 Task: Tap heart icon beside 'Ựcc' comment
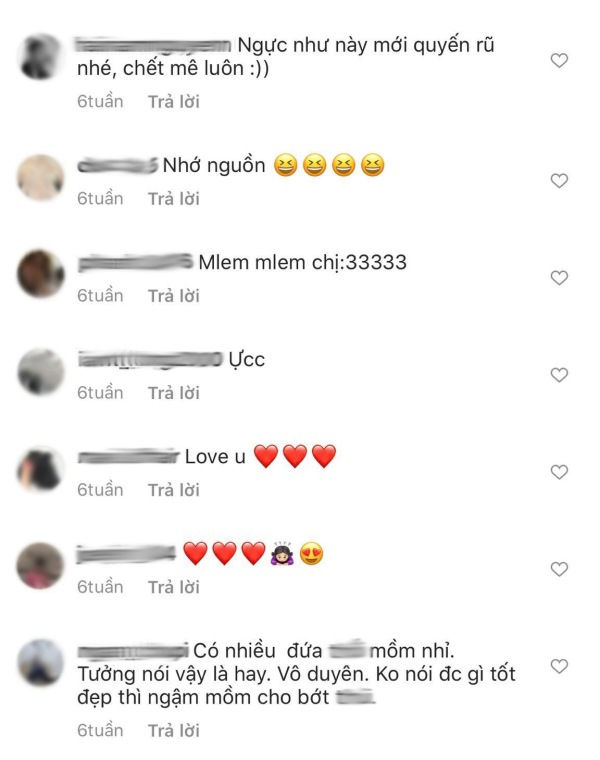pos(559,375)
